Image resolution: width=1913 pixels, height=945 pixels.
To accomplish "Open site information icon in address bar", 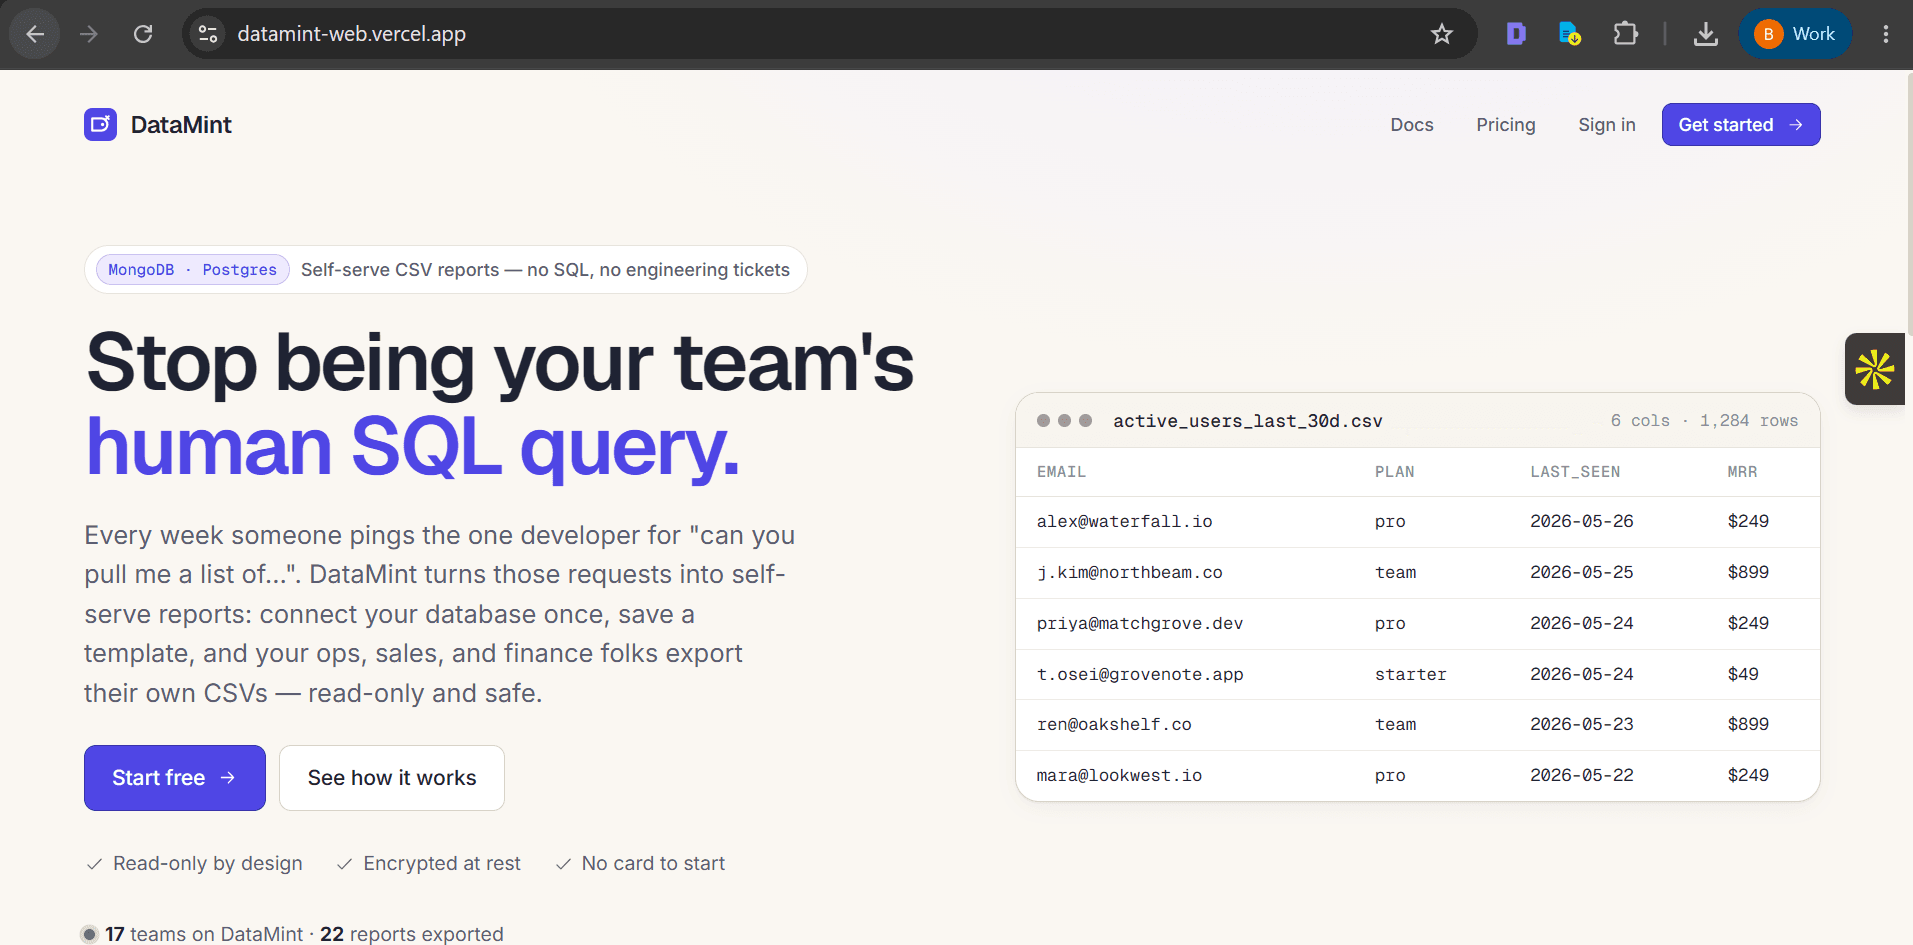I will [x=208, y=34].
